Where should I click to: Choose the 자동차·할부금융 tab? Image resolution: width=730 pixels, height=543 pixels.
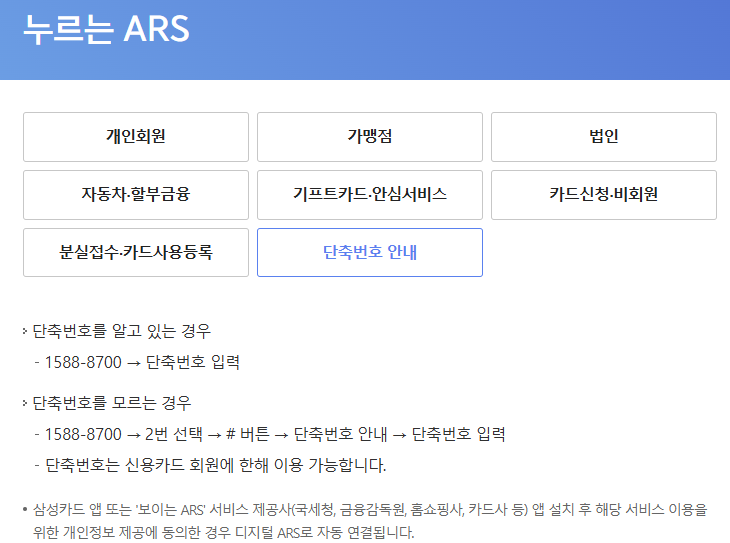tap(136, 195)
